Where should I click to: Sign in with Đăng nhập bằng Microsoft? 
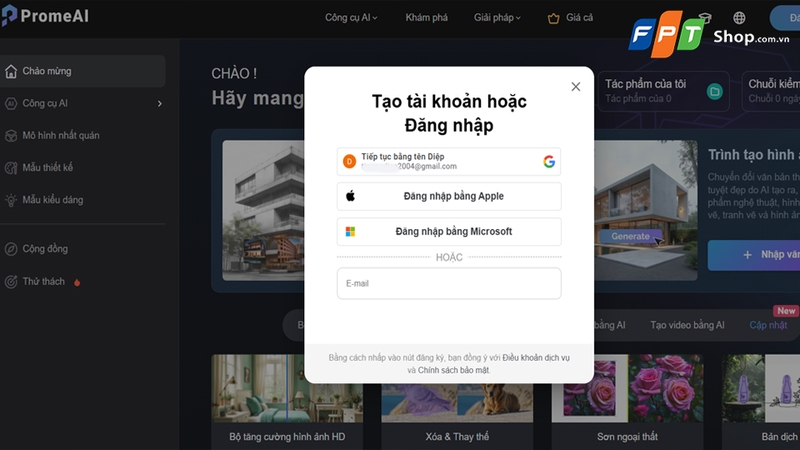tap(449, 232)
